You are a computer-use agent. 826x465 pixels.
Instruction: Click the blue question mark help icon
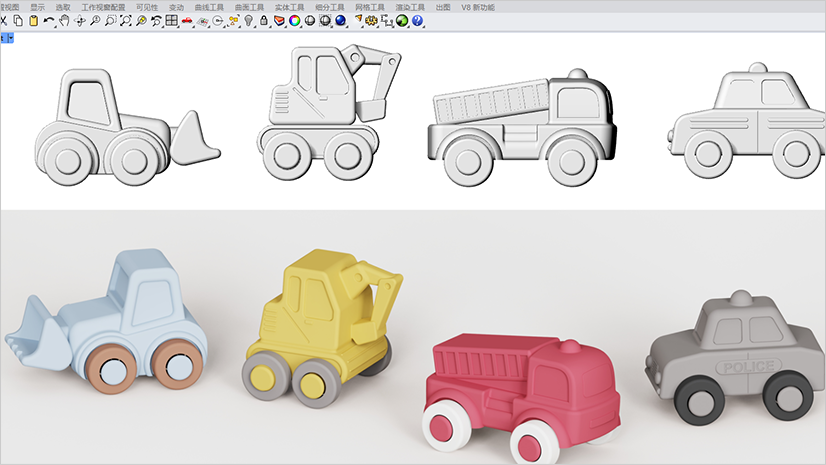(417, 20)
